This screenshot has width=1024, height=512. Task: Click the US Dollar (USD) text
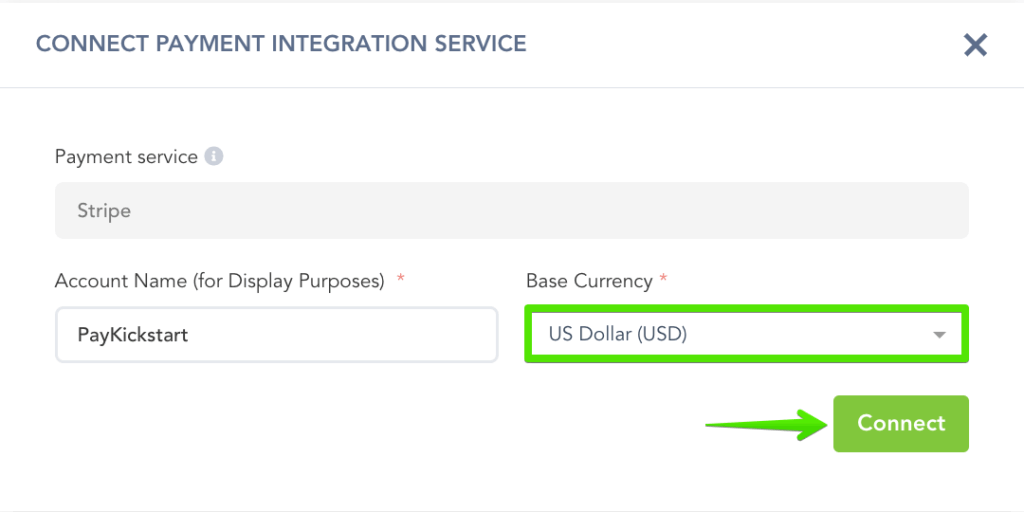point(618,335)
